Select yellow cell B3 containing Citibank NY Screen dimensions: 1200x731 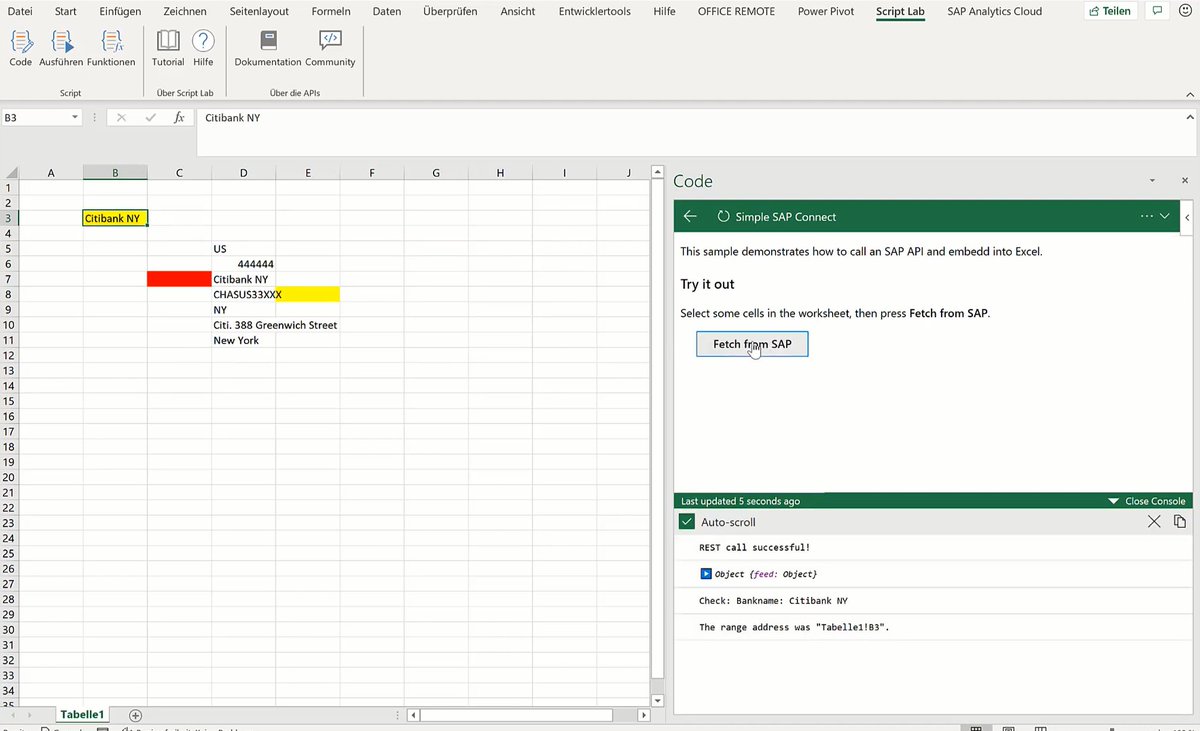pyautogui.click(x=115, y=218)
